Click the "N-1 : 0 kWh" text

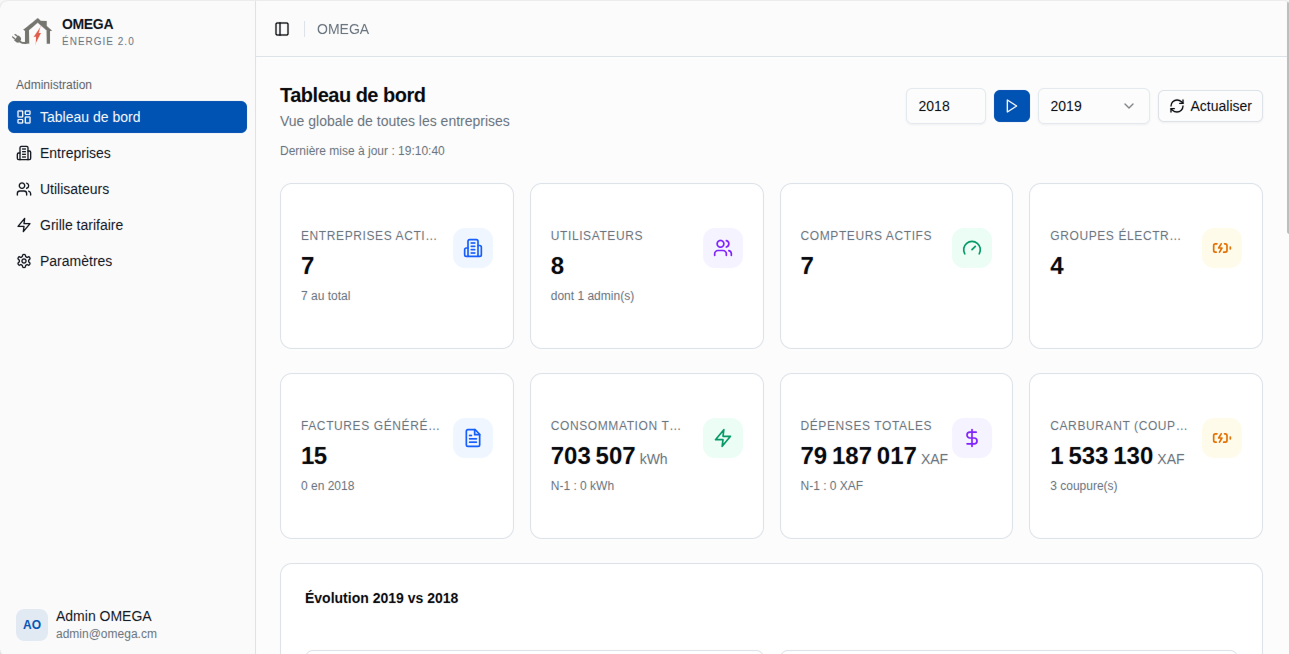[x=583, y=486]
